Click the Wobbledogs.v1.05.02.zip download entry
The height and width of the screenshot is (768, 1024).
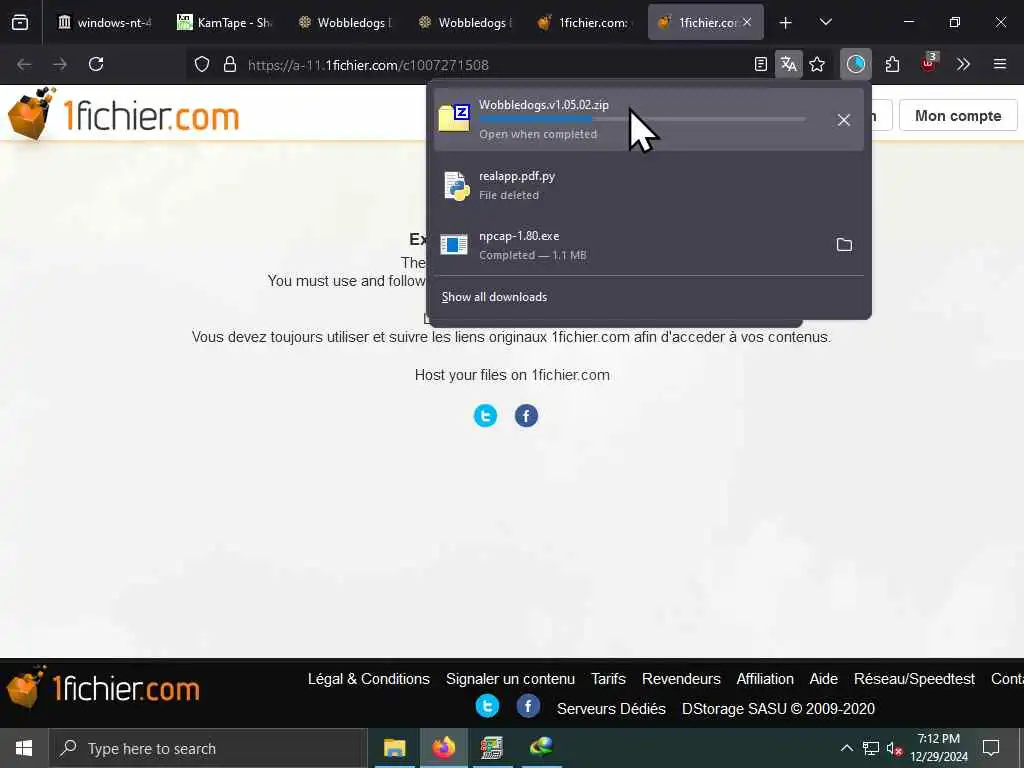click(648, 120)
